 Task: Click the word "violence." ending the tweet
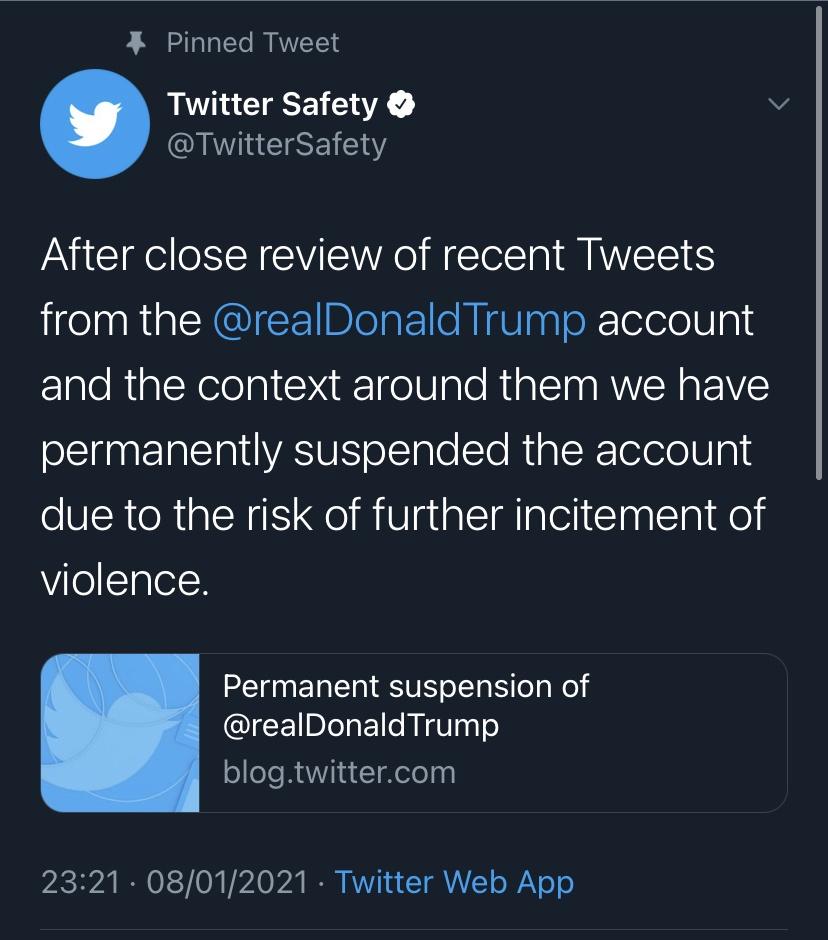pos(125,580)
